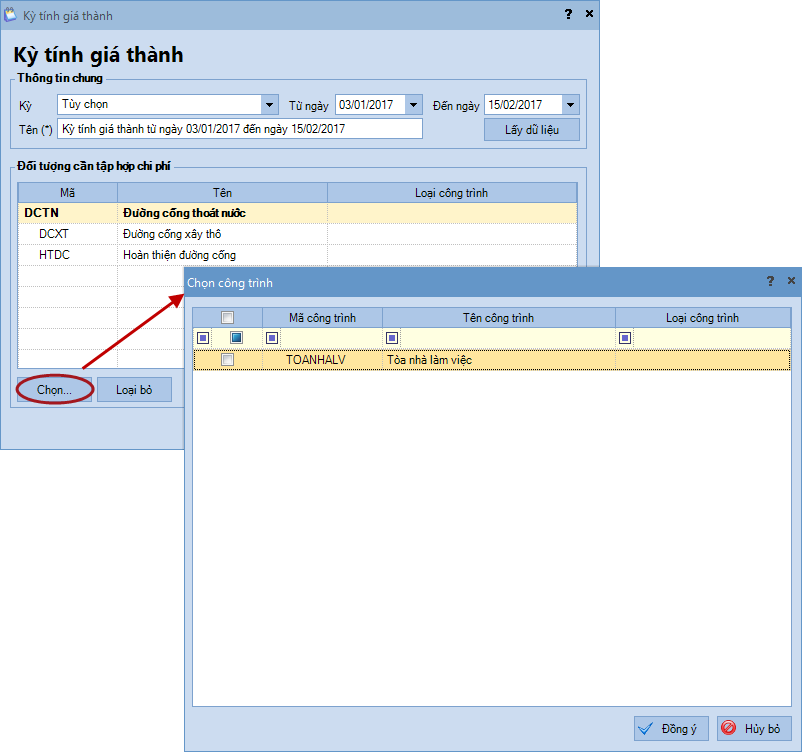This screenshot has width=802, height=752.
Task: Click help icon in Chọn công trình dialog
Action: click(x=769, y=282)
